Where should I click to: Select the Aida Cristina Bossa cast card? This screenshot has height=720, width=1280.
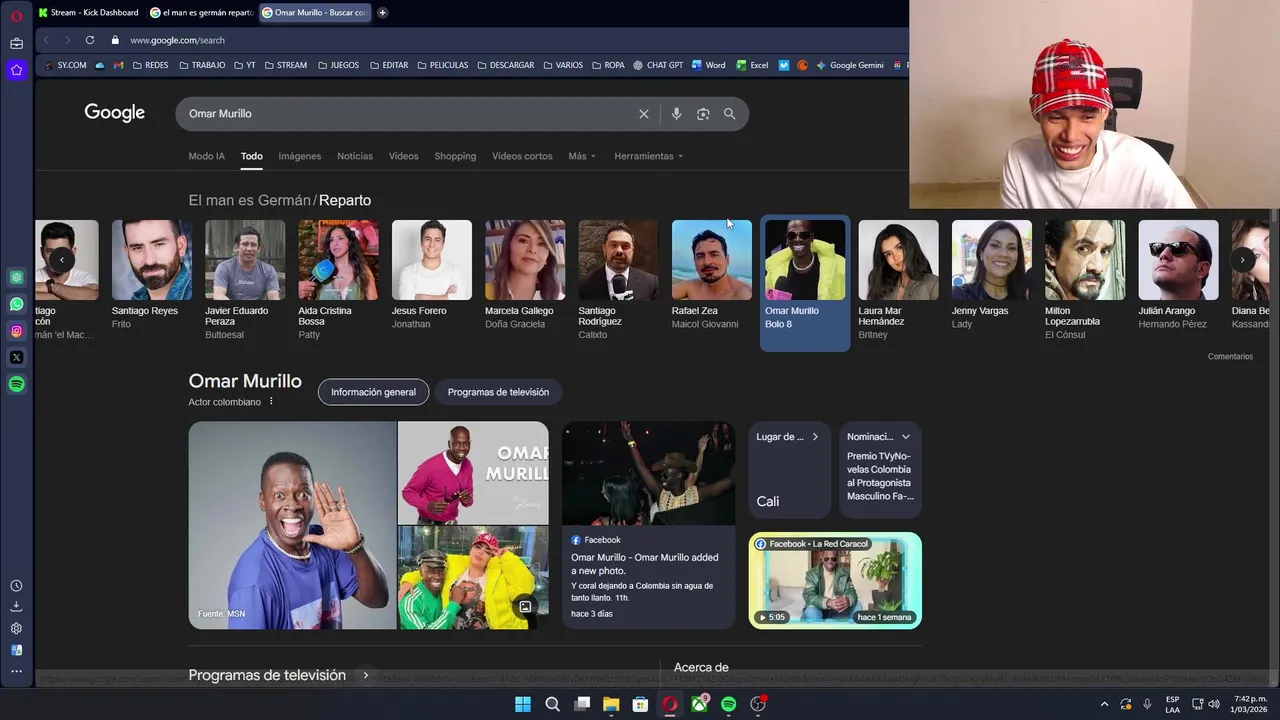click(338, 281)
